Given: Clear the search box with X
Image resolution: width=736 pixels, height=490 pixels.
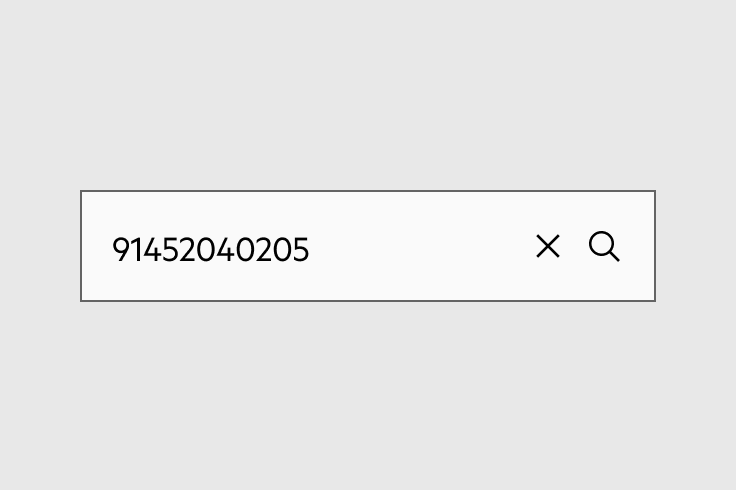Looking at the screenshot, I should [548, 246].
